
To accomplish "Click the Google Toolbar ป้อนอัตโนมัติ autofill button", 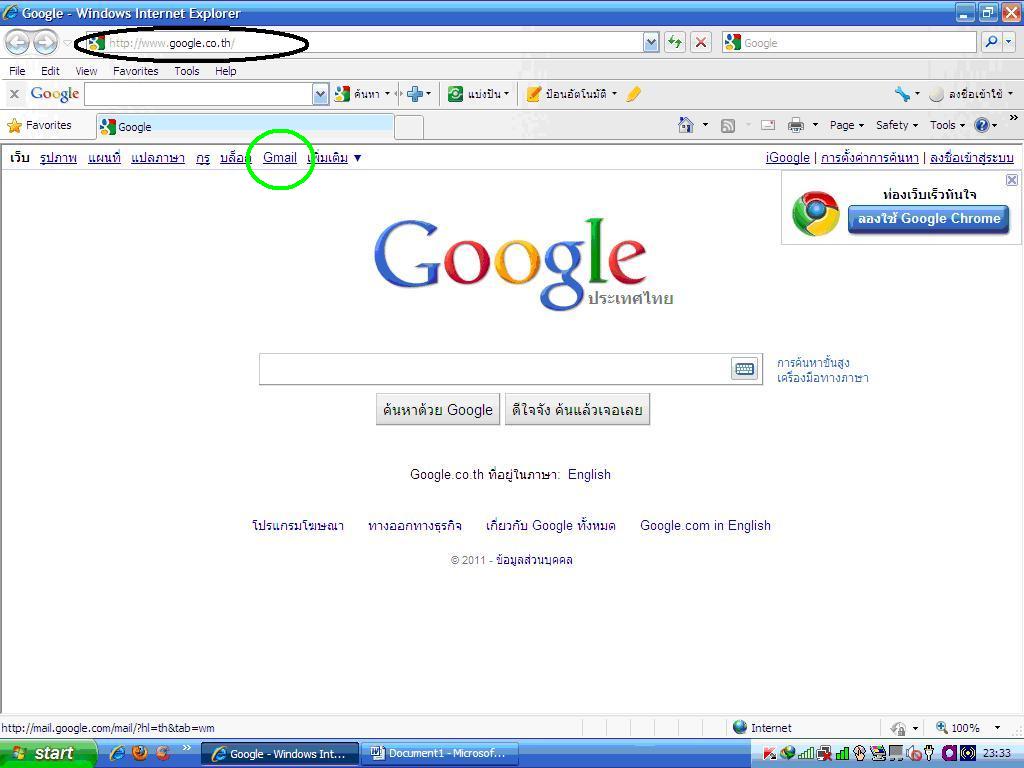I will coord(572,94).
